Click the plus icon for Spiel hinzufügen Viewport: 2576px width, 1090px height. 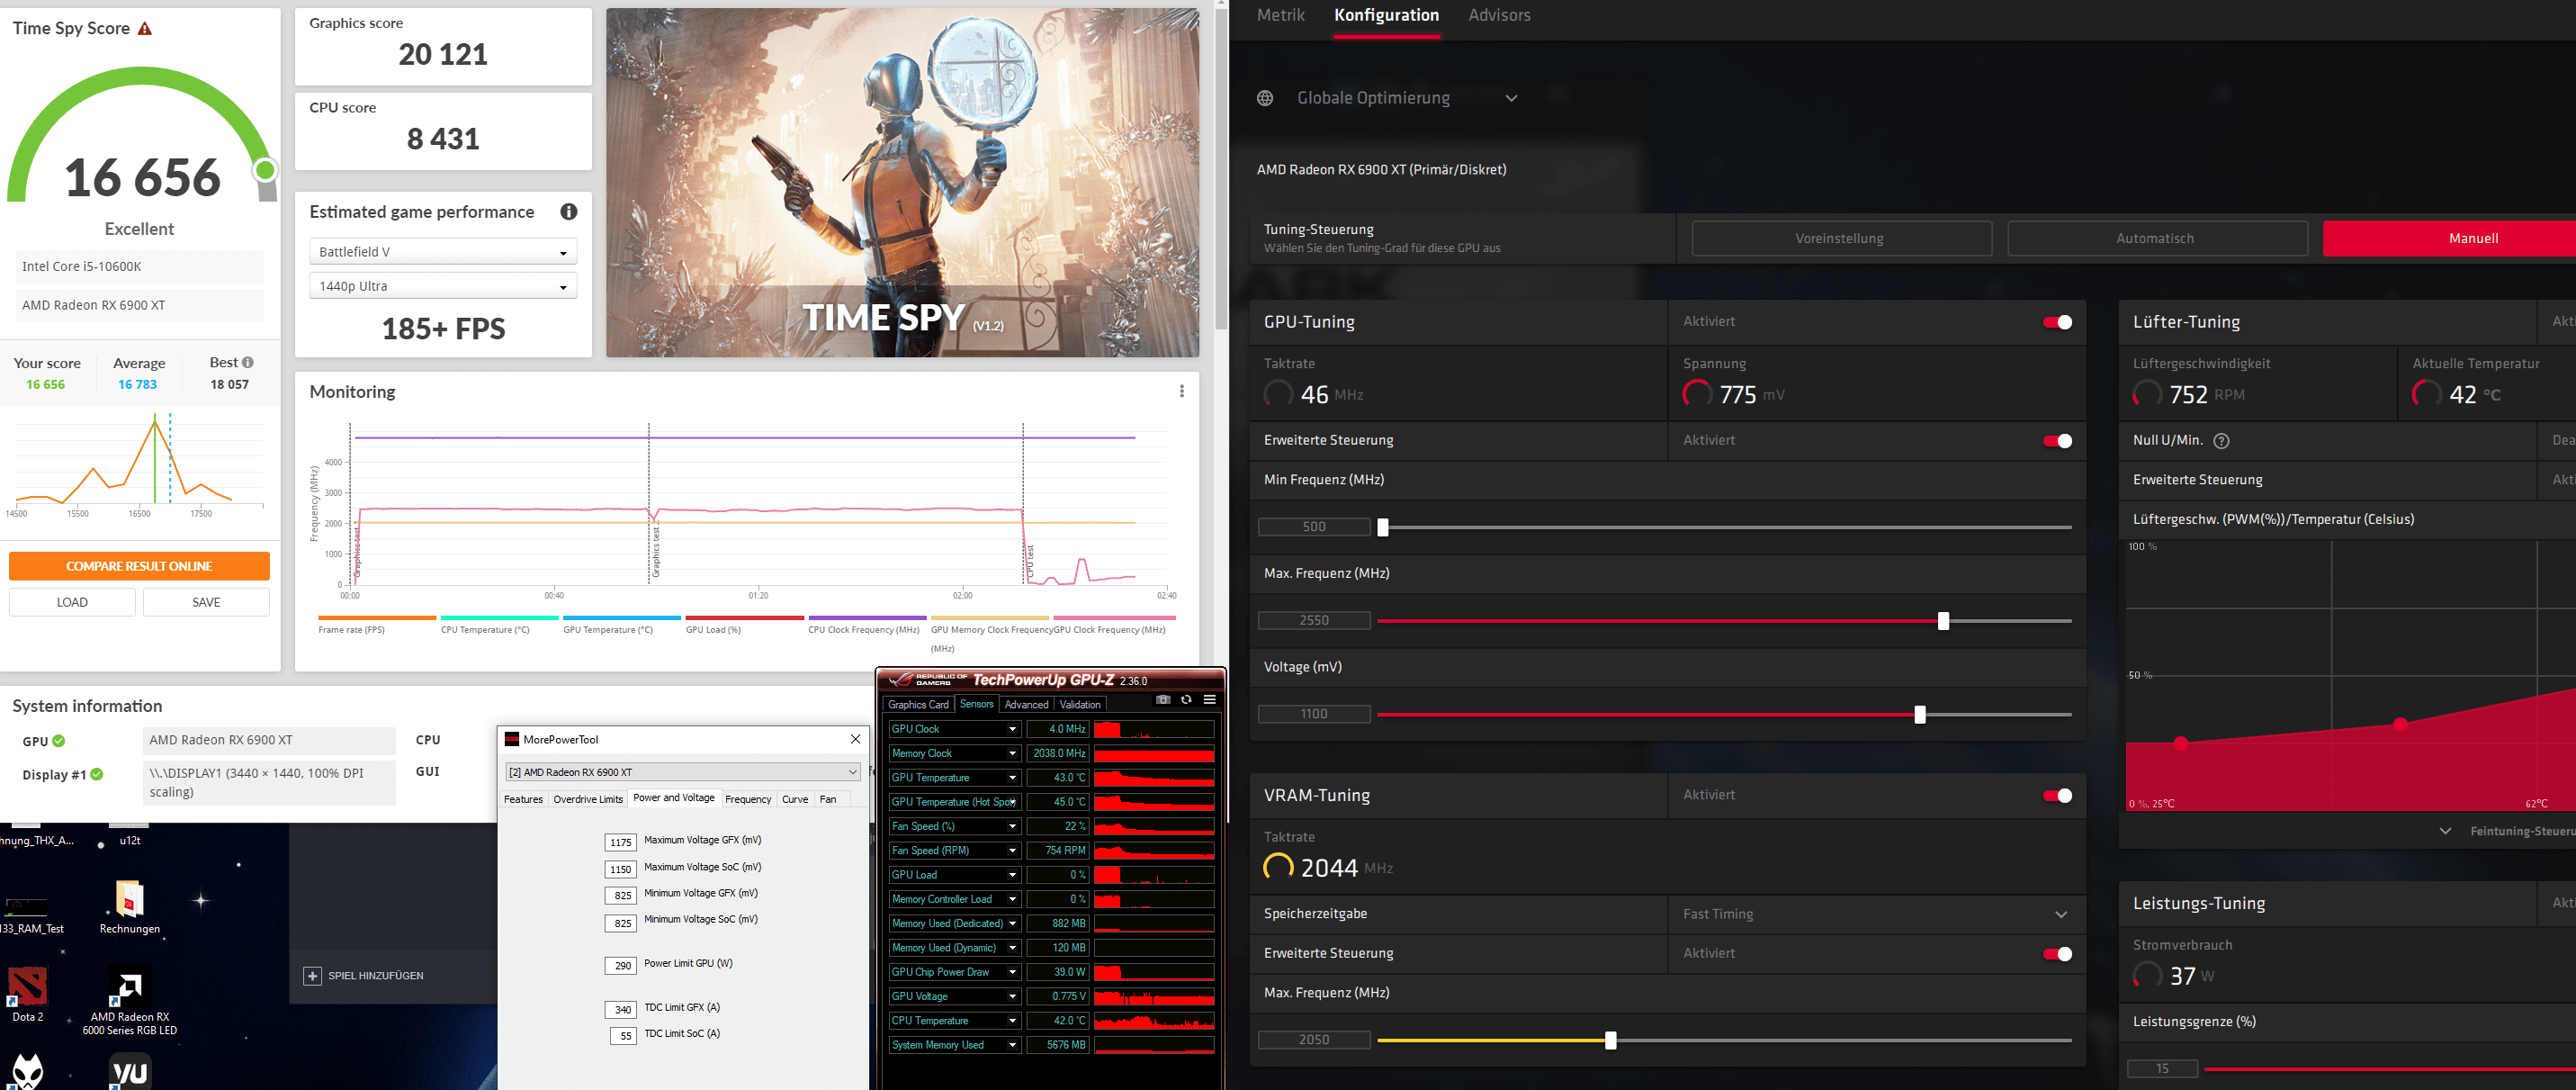pos(312,976)
